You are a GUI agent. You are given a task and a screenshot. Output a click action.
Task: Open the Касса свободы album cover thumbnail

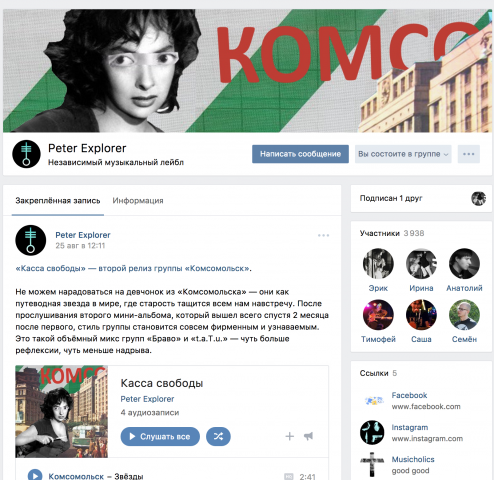(x=62, y=411)
